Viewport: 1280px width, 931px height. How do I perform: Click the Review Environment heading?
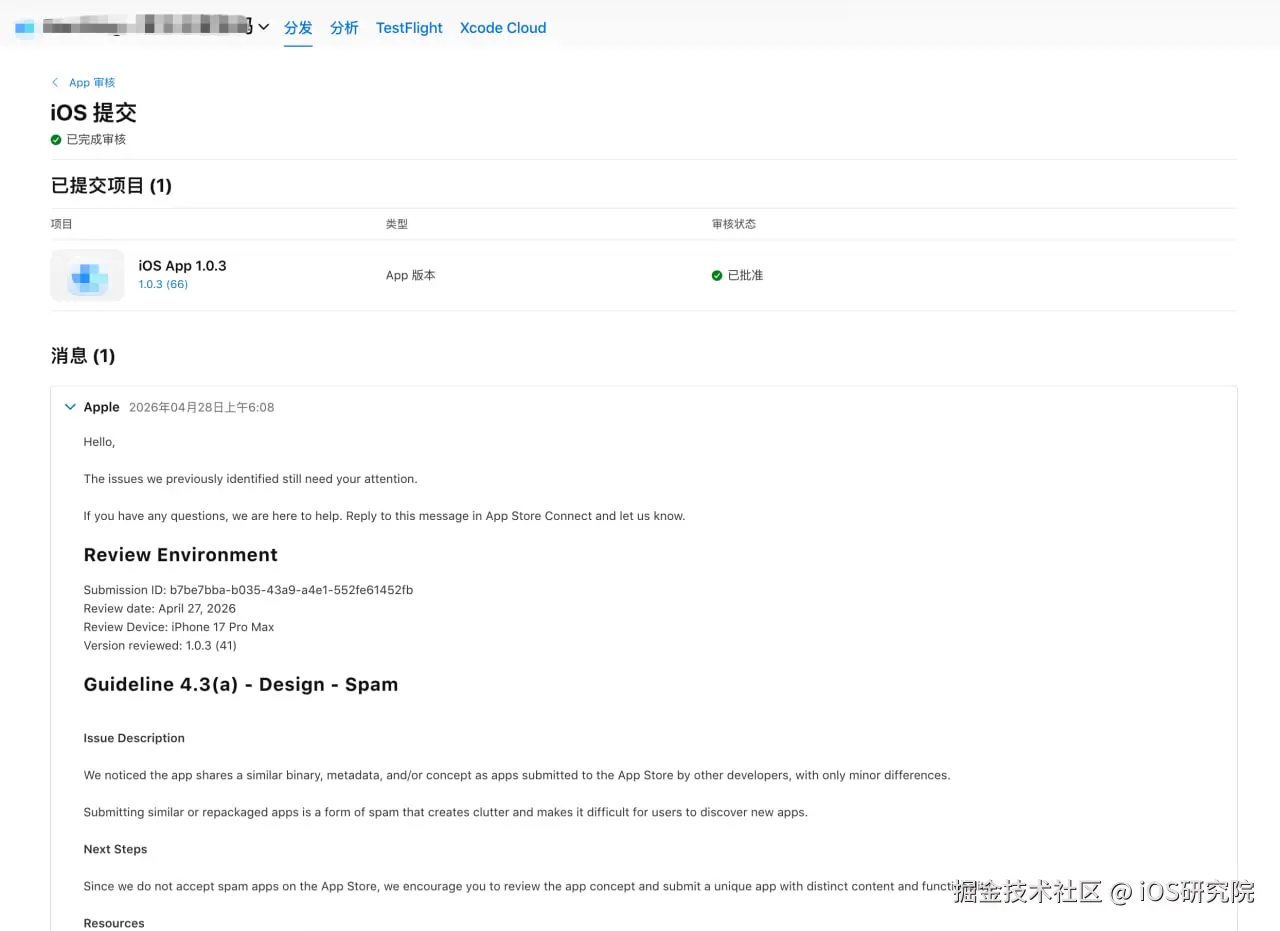(181, 555)
